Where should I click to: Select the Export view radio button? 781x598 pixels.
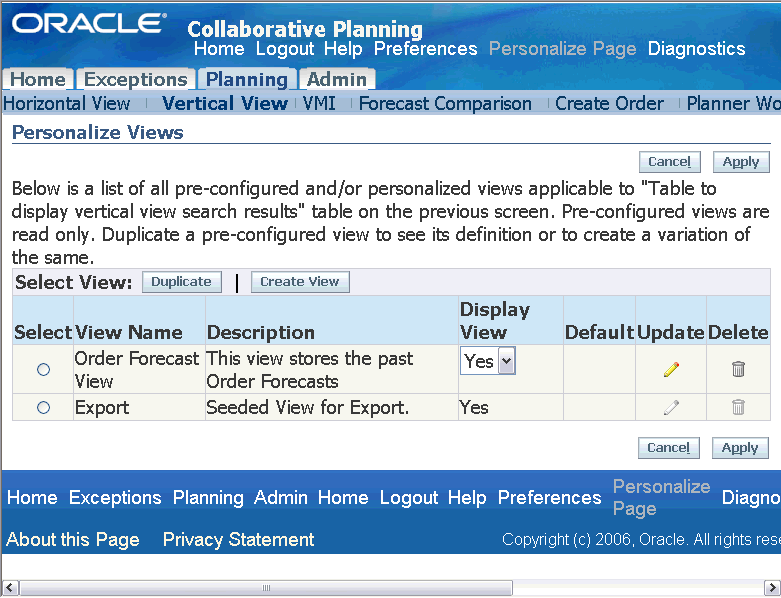[43, 408]
